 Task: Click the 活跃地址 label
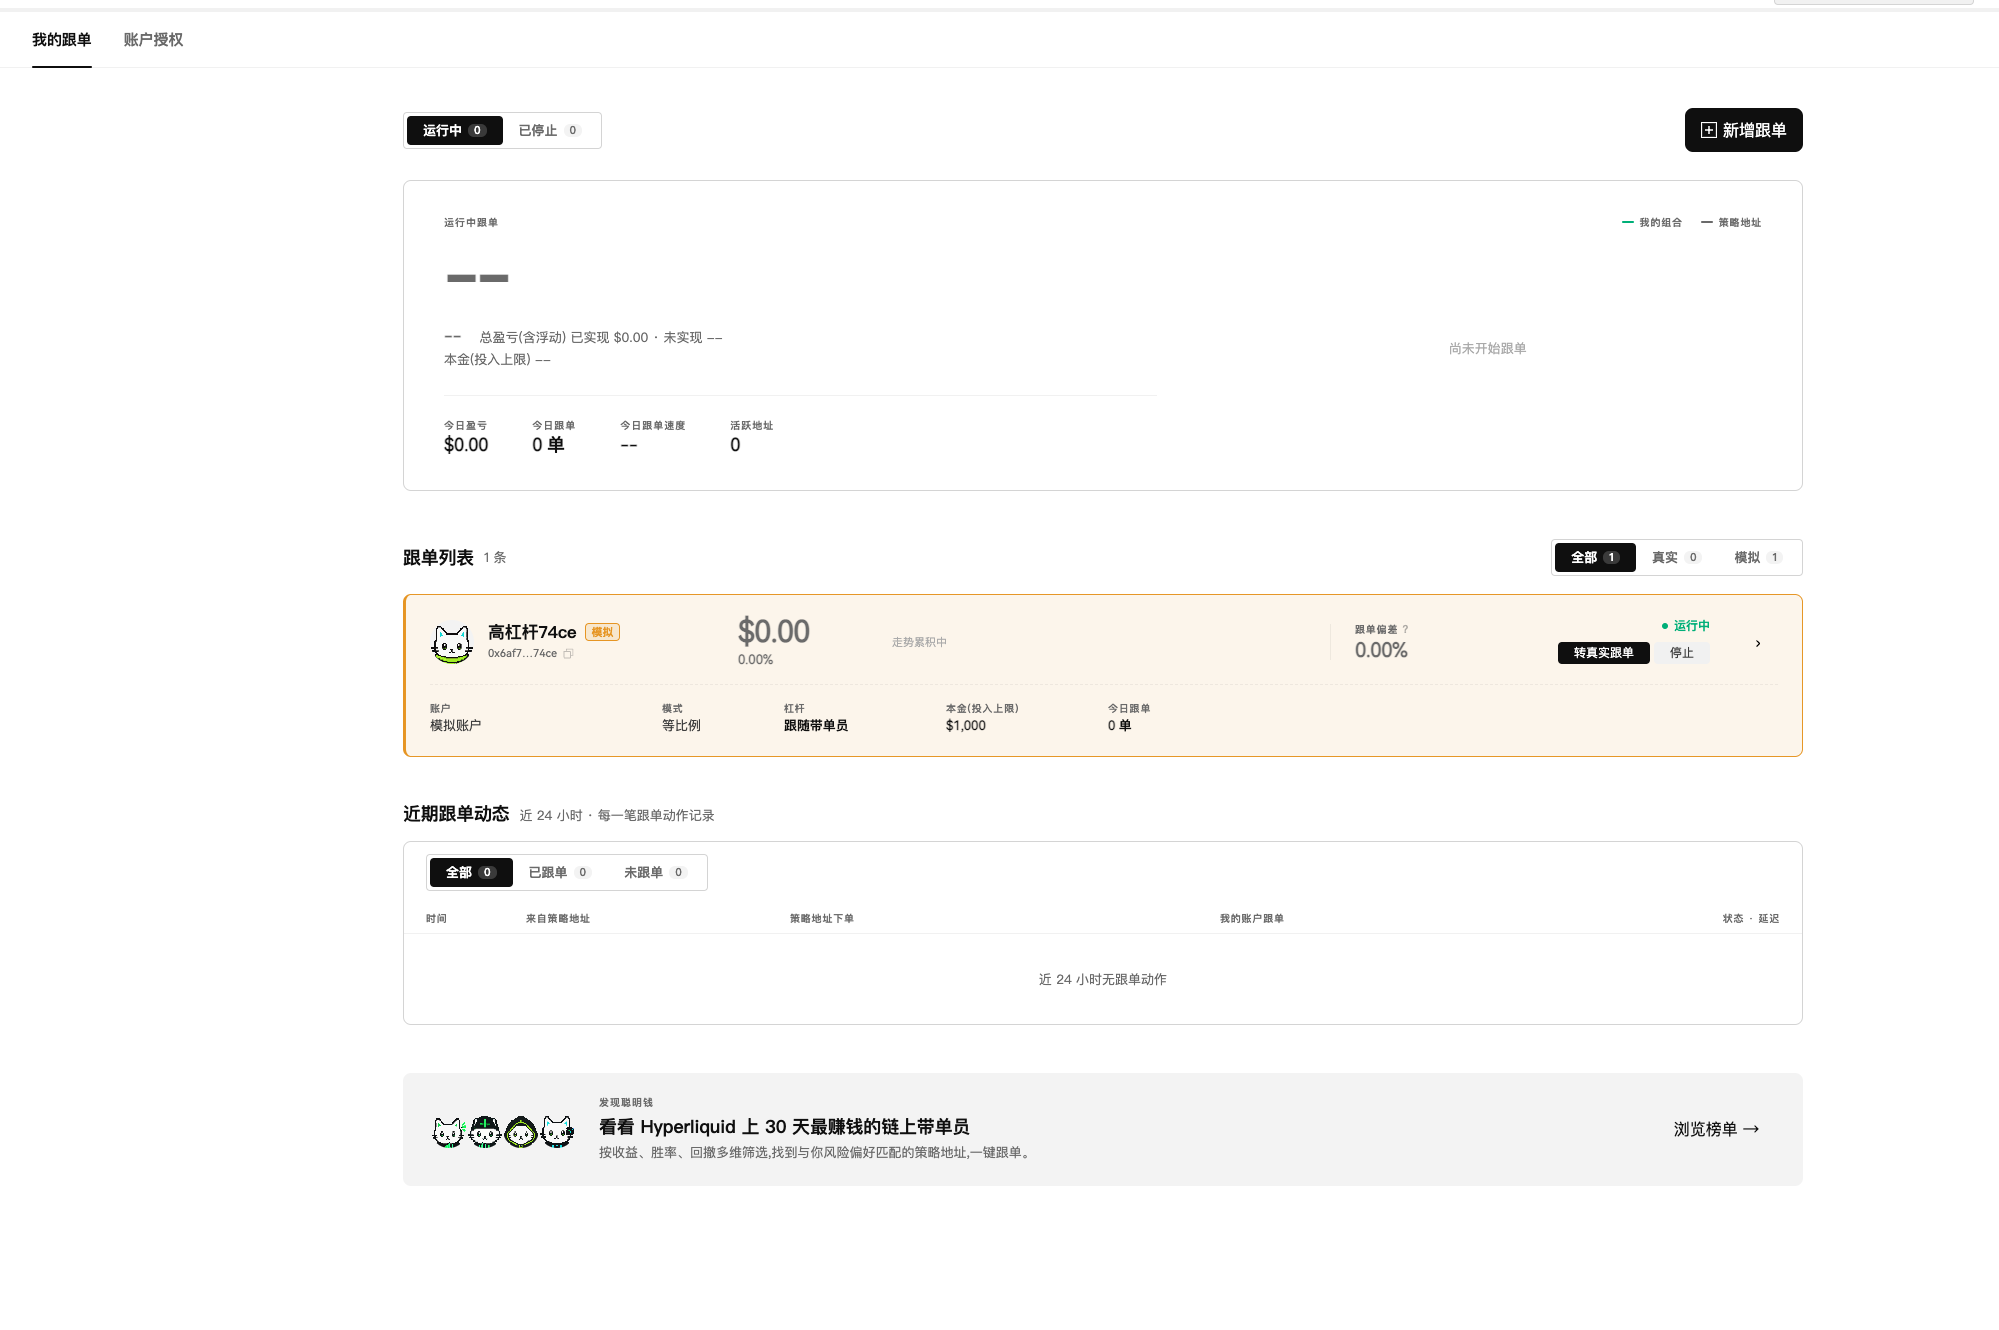tap(752, 425)
